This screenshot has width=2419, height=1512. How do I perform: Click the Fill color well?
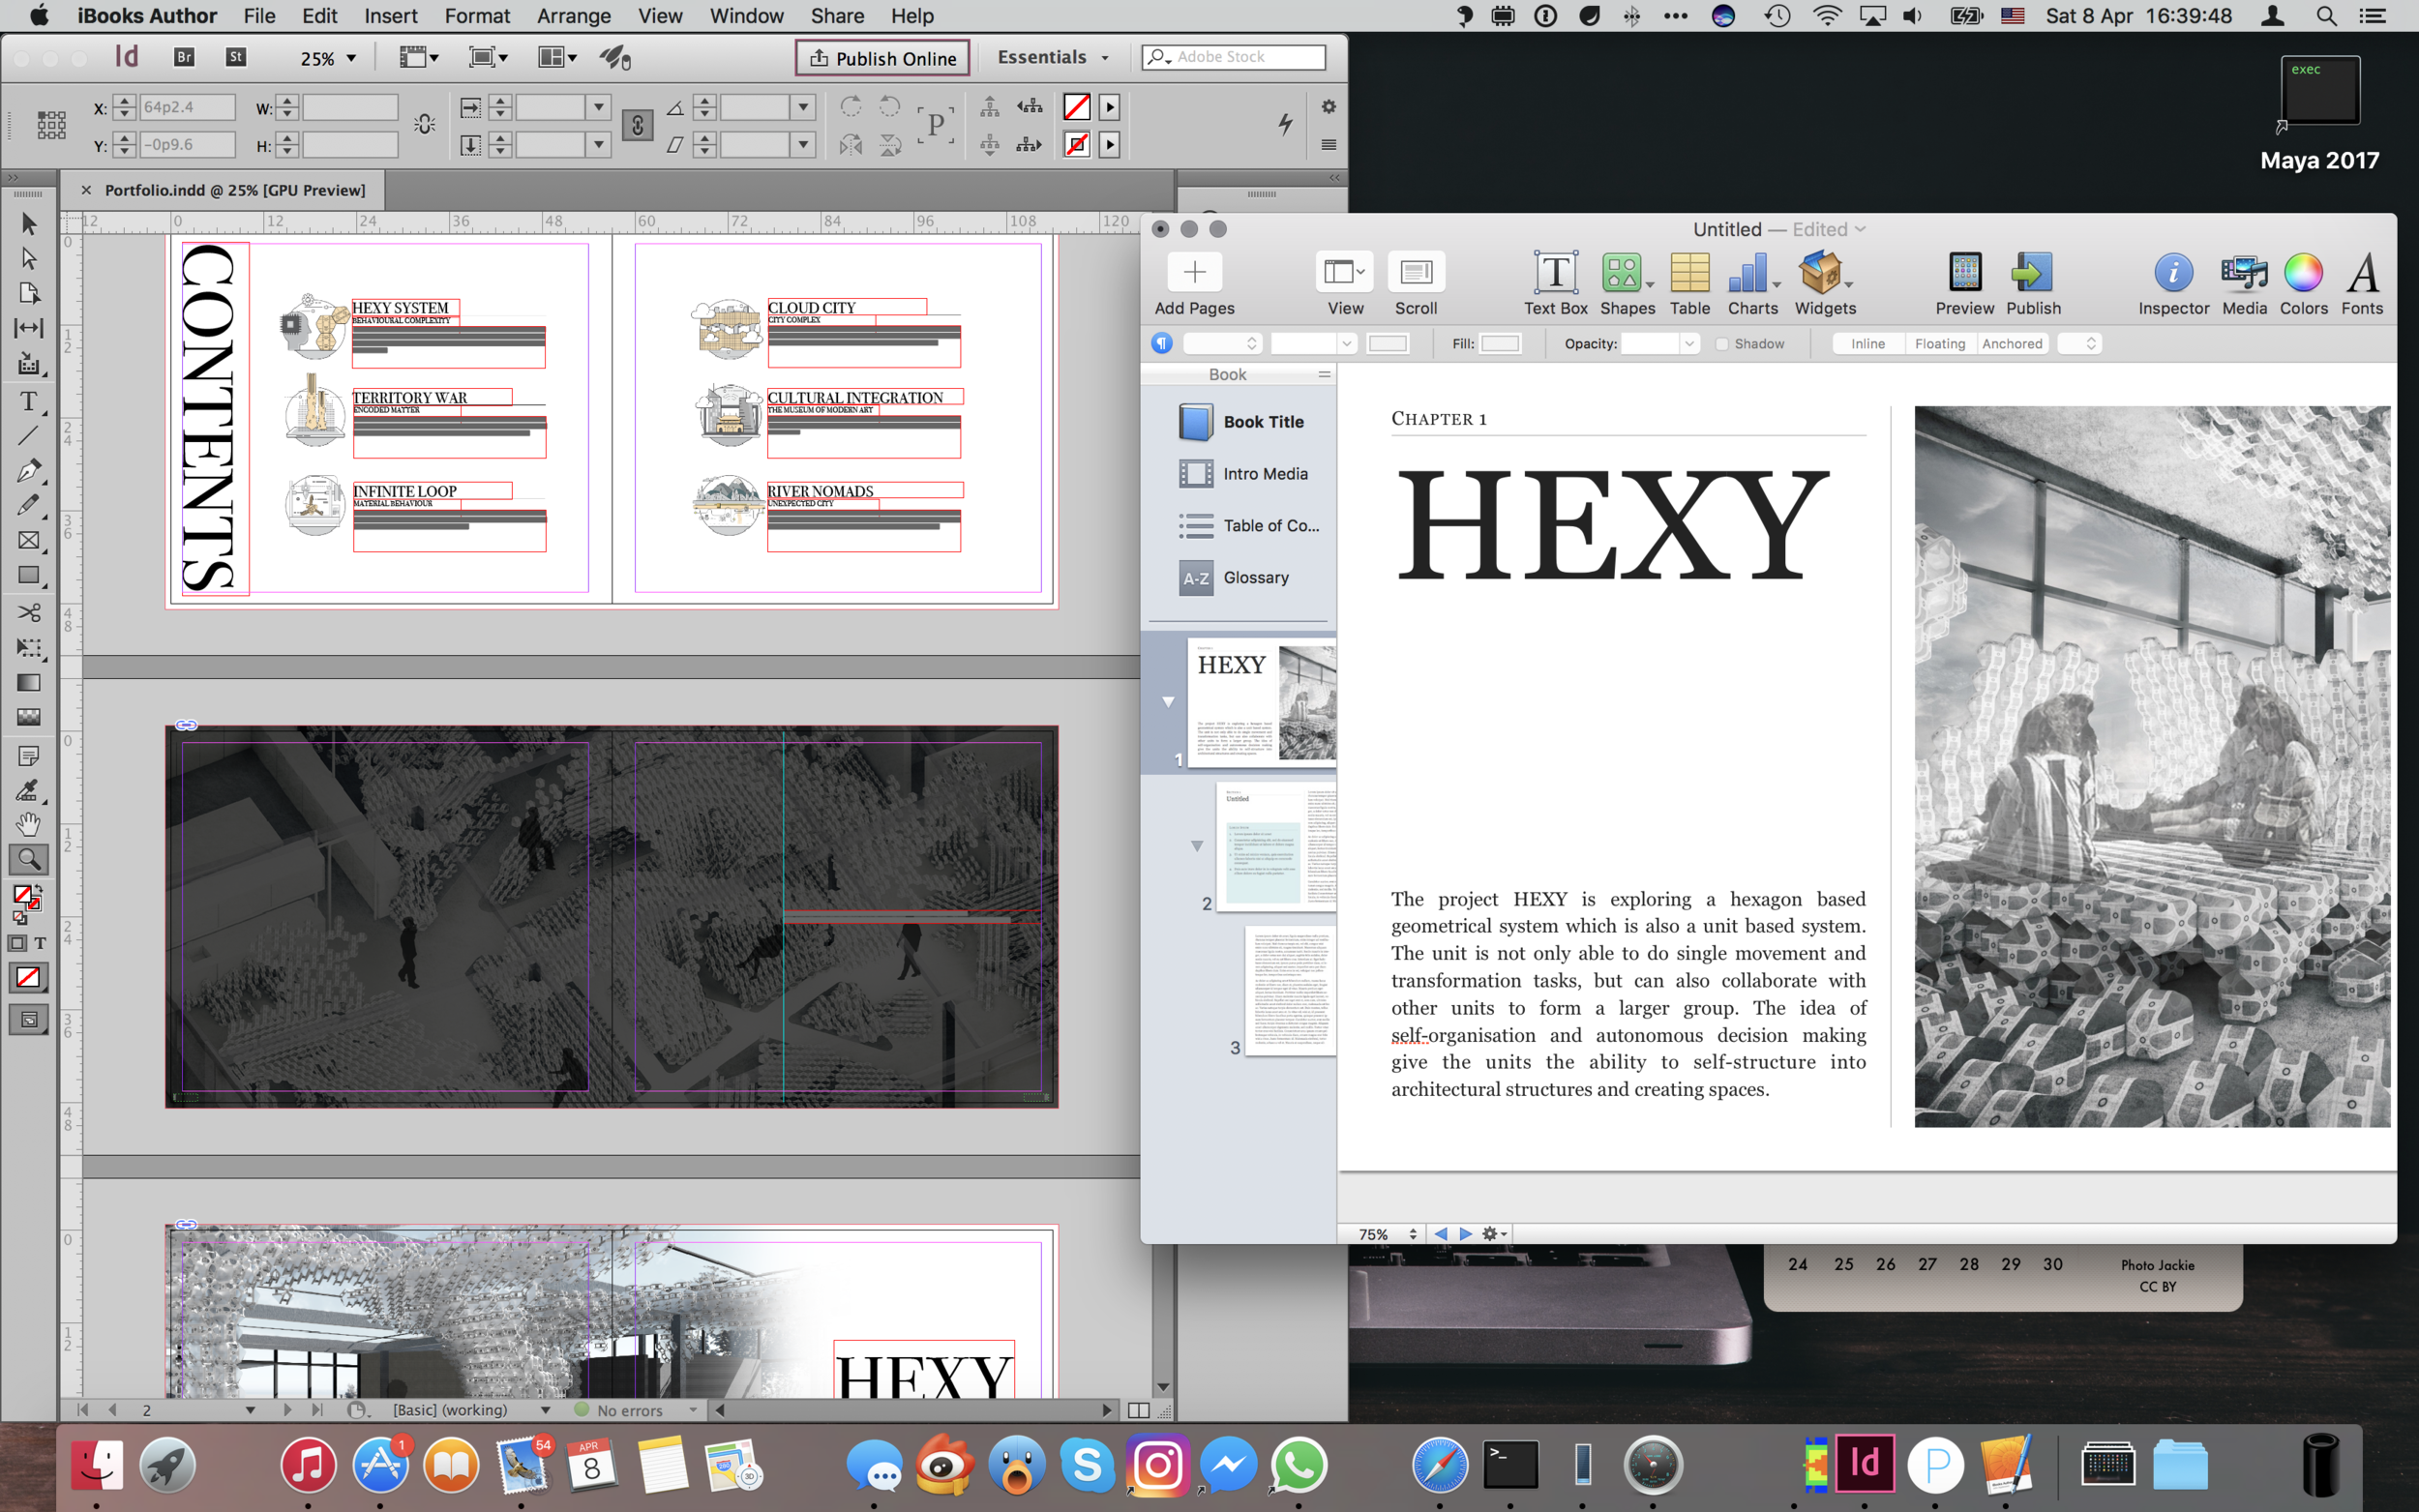pyautogui.click(x=1499, y=344)
